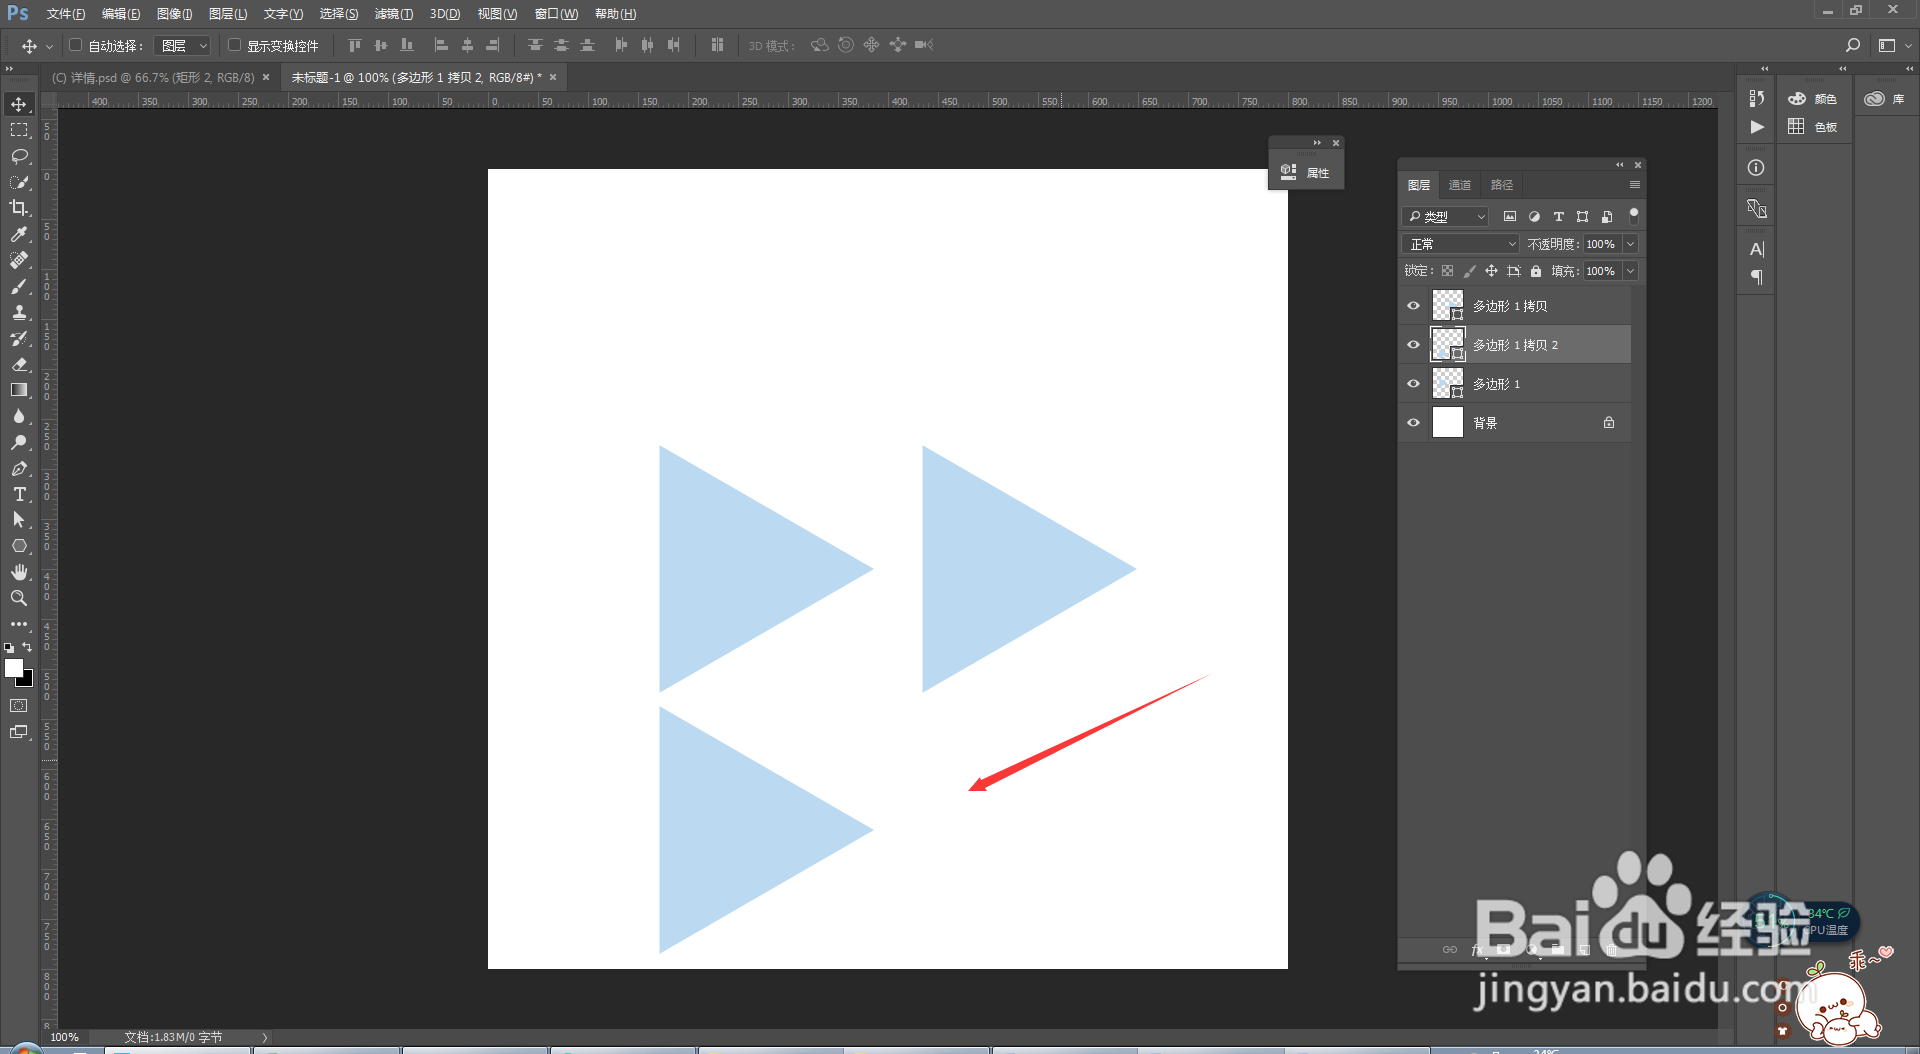
Task: Select the Gradient tool
Action: (19, 390)
